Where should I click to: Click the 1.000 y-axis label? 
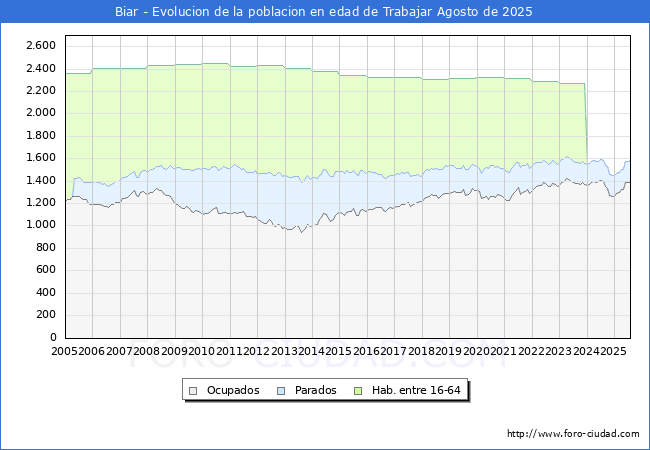coord(41,225)
